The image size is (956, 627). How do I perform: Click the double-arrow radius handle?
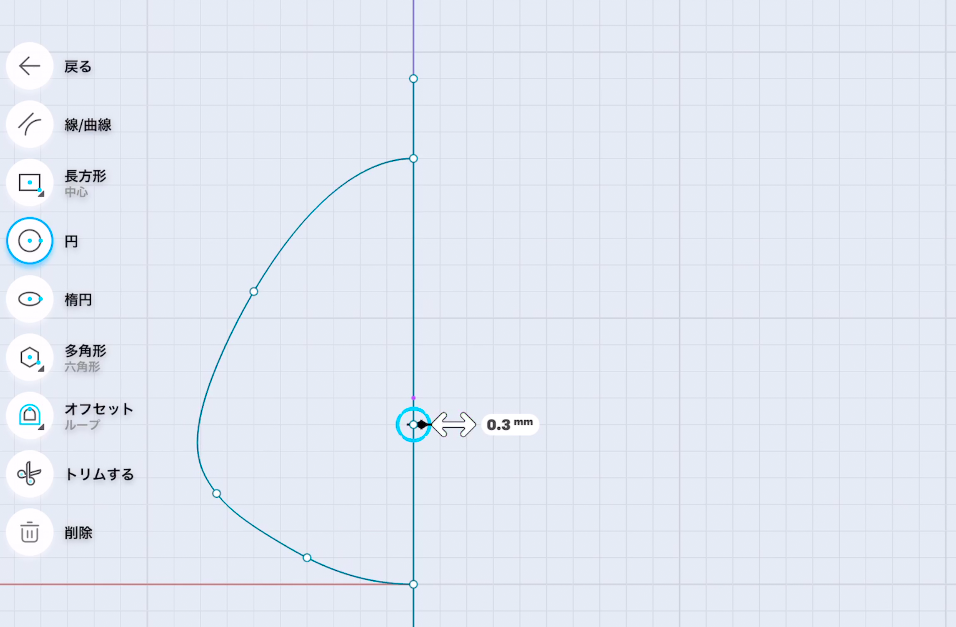(454, 425)
